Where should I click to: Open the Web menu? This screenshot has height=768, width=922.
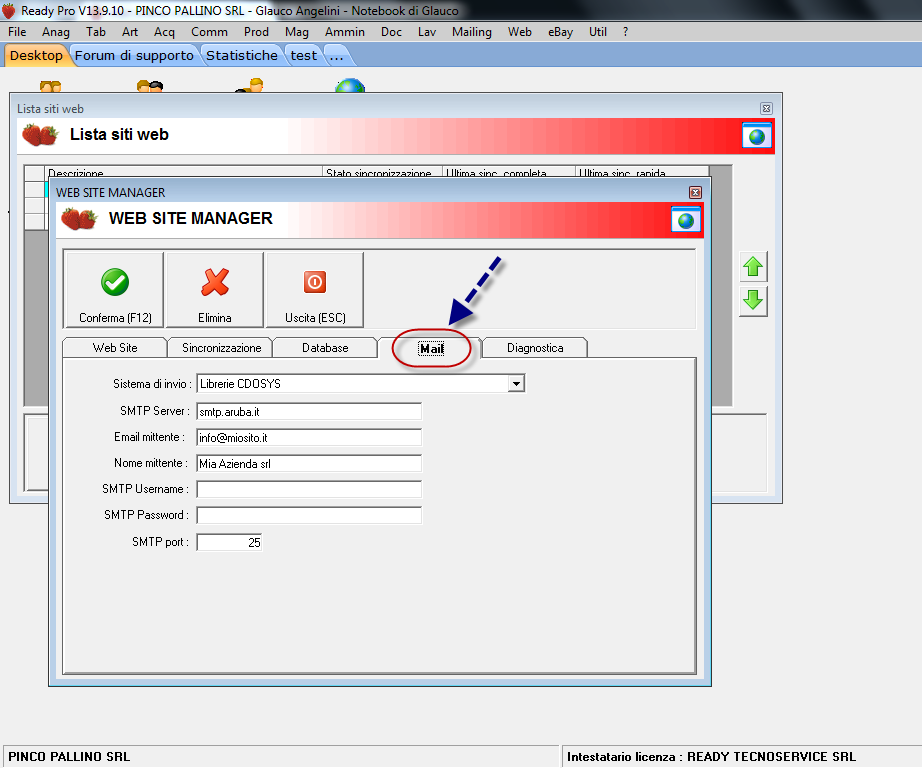click(520, 32)
